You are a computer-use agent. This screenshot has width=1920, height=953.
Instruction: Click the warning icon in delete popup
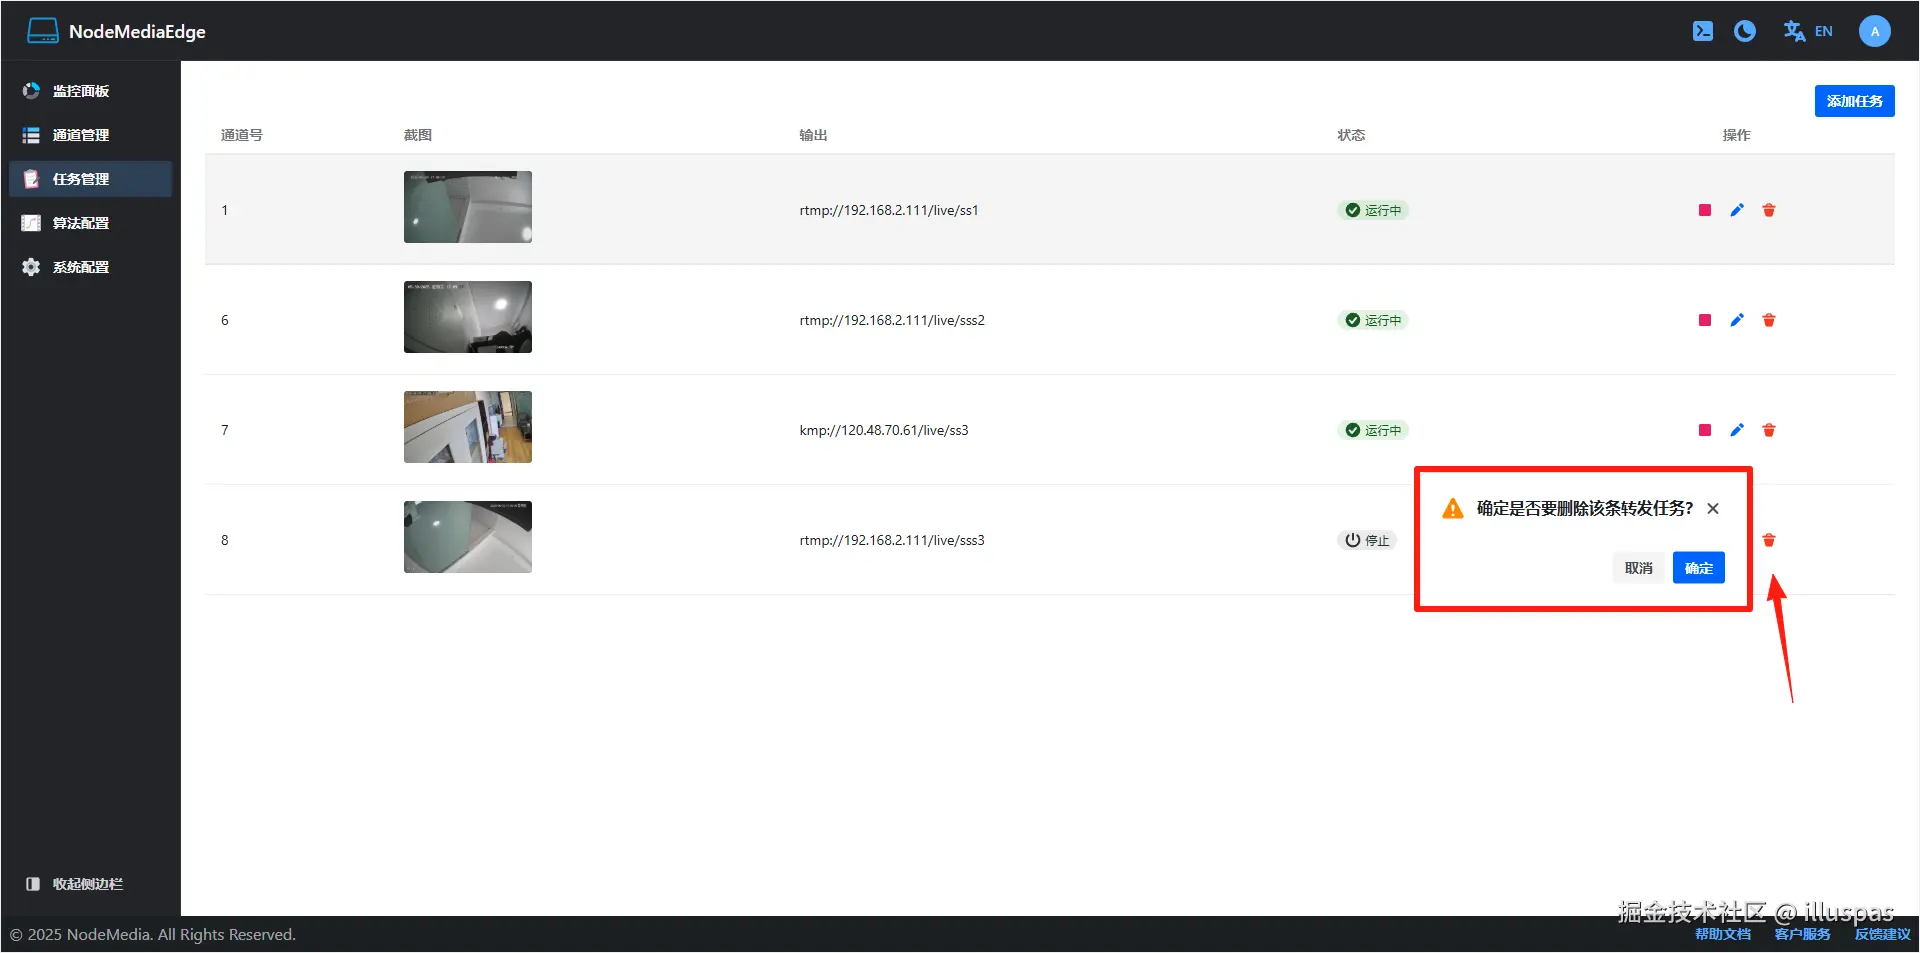point(1453,509)
